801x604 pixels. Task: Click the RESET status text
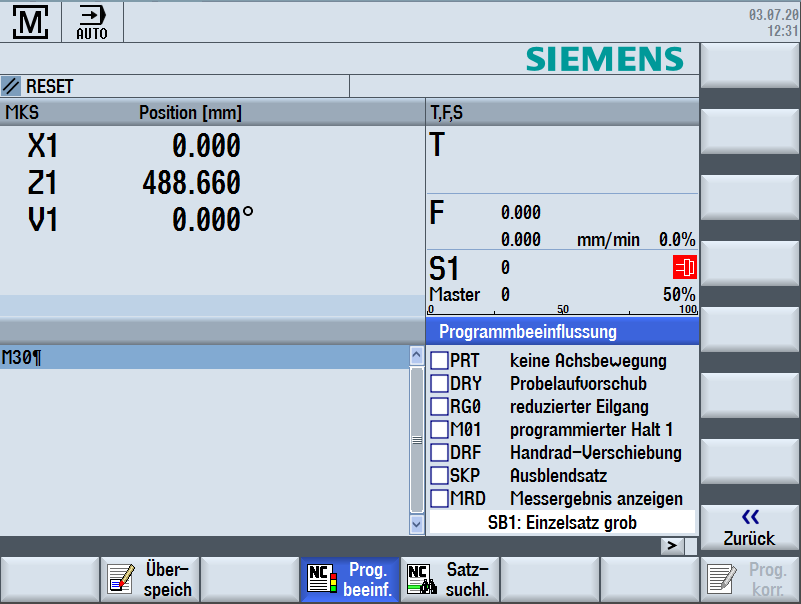[x=50, y=86]
